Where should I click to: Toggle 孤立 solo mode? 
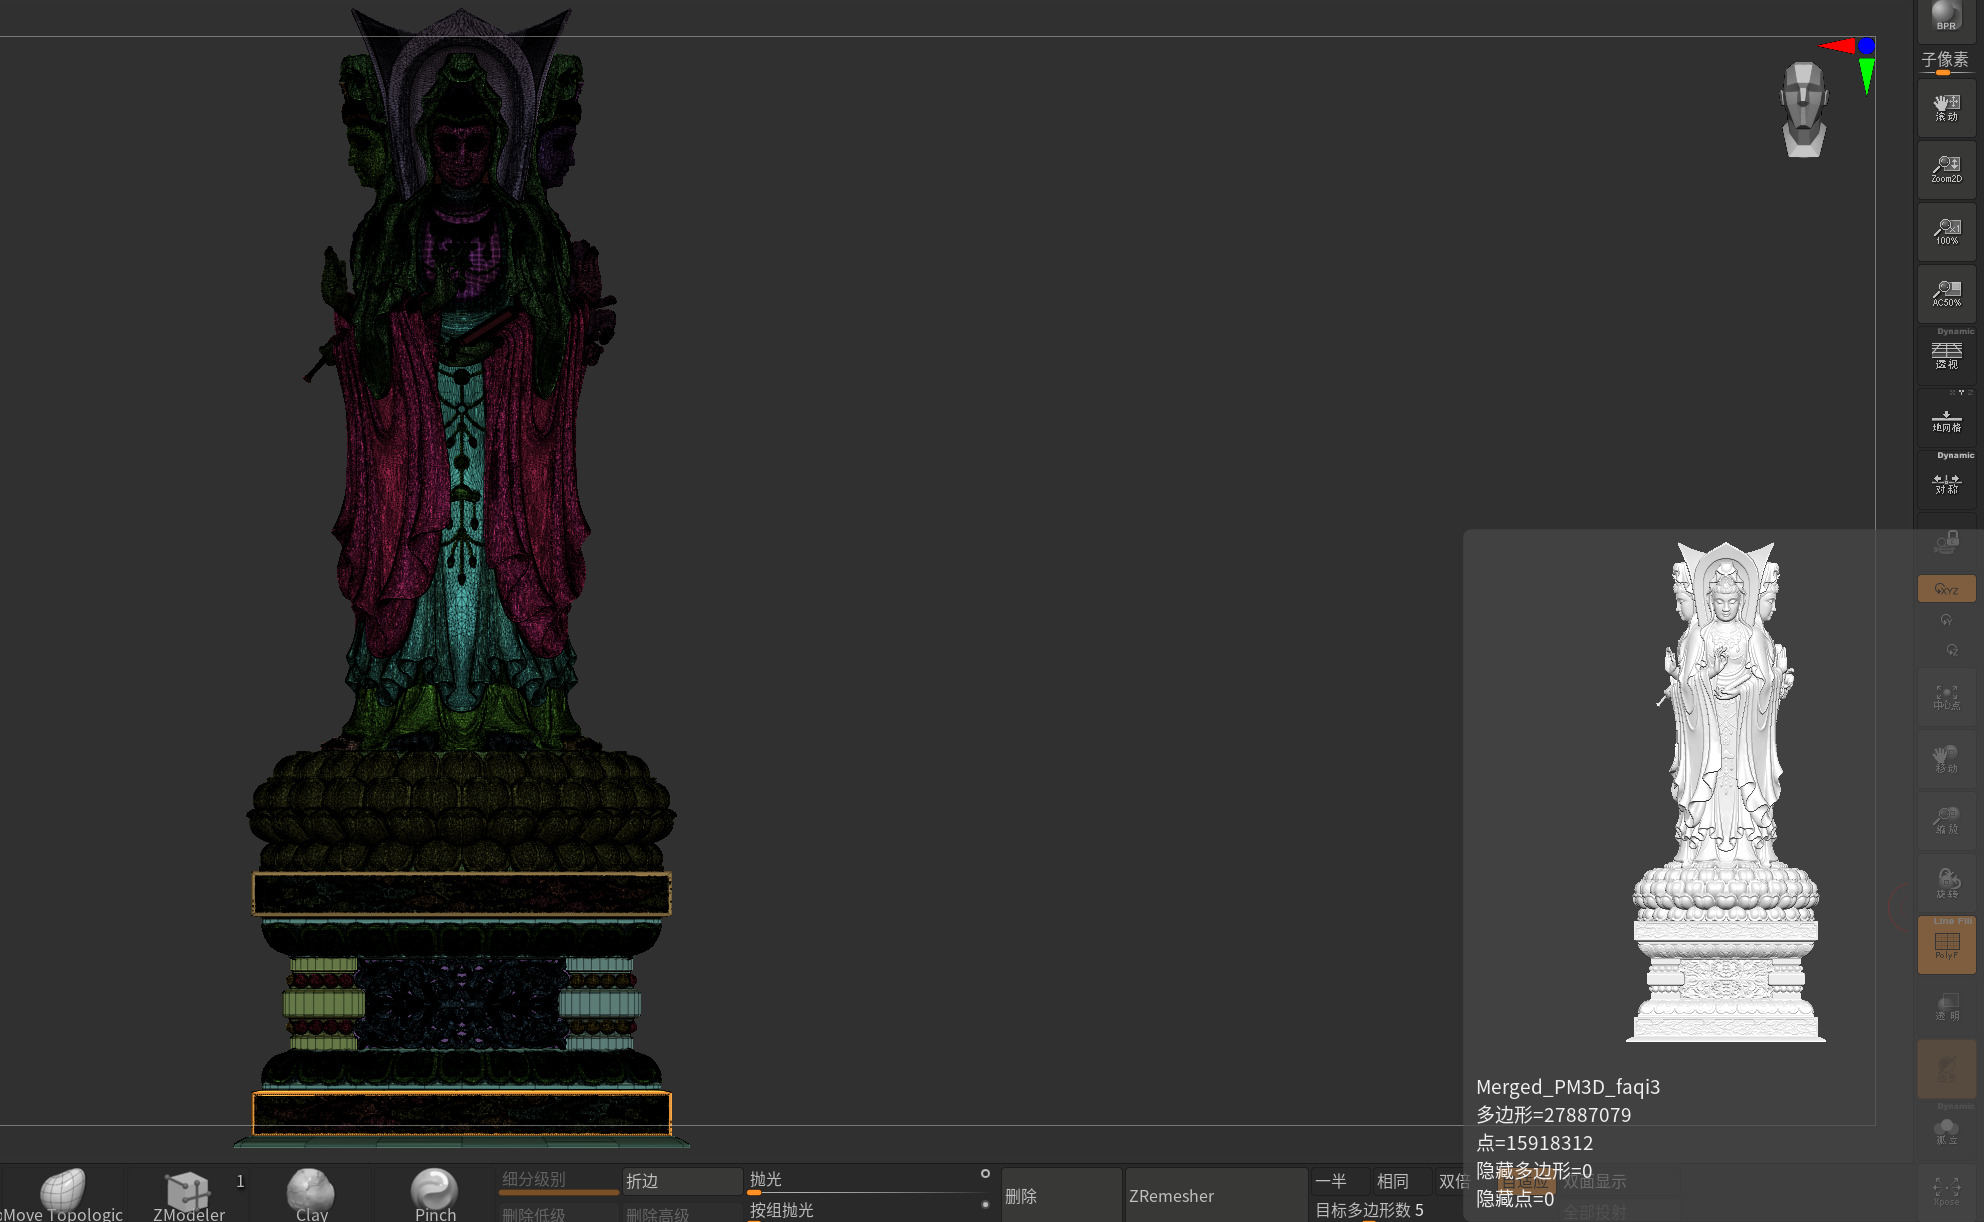[1946, 1131]
